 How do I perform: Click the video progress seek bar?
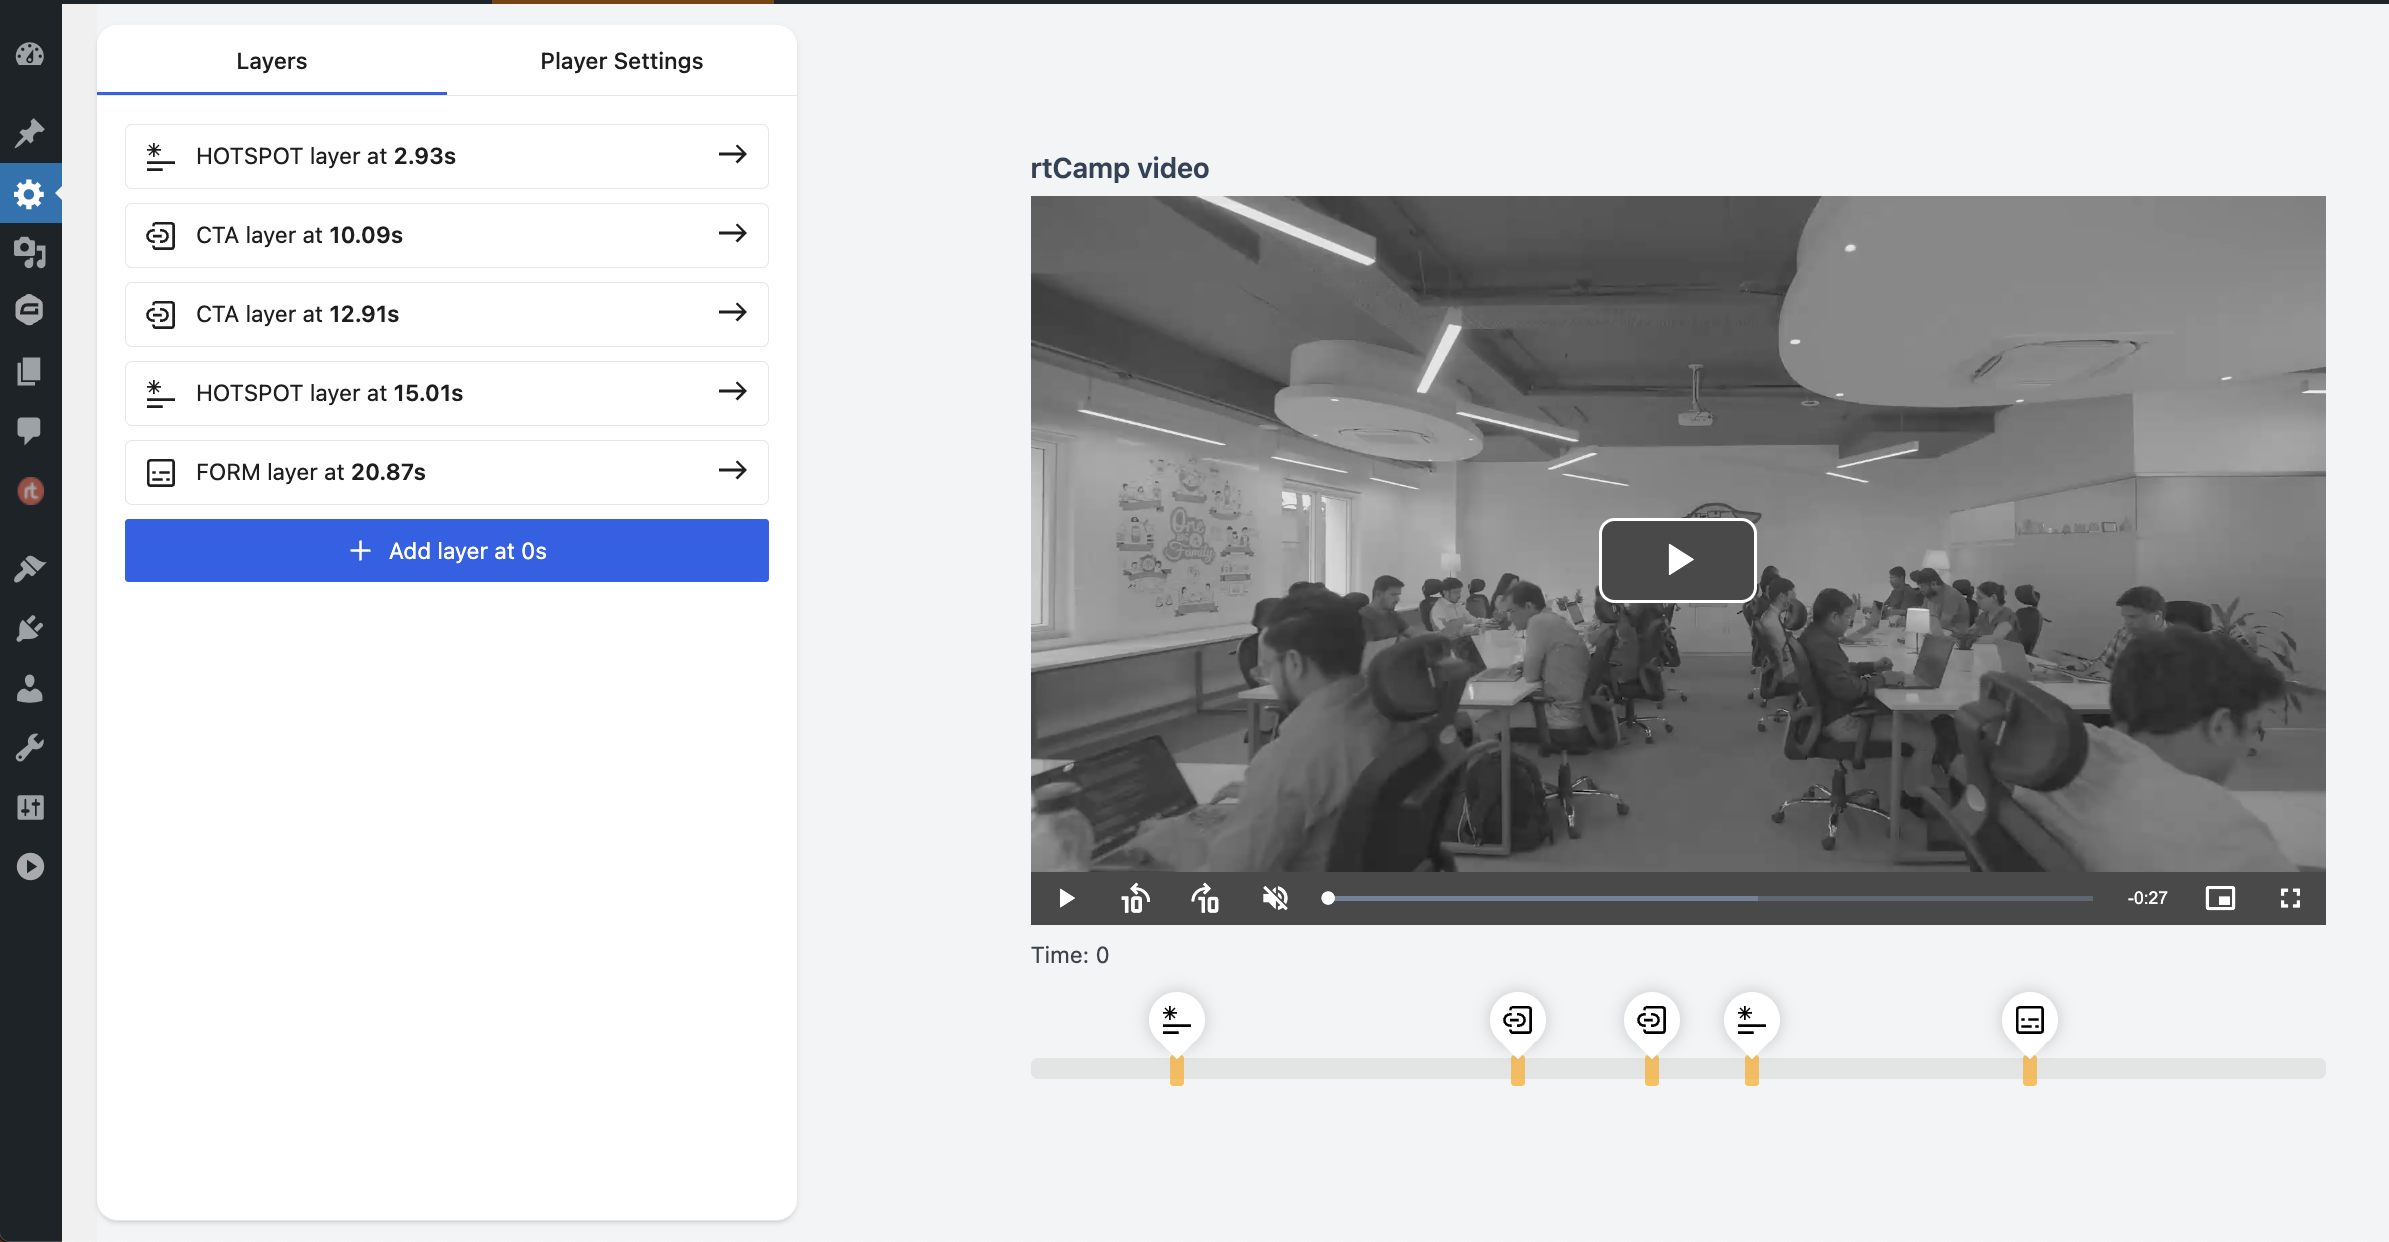pos(1710,898)
